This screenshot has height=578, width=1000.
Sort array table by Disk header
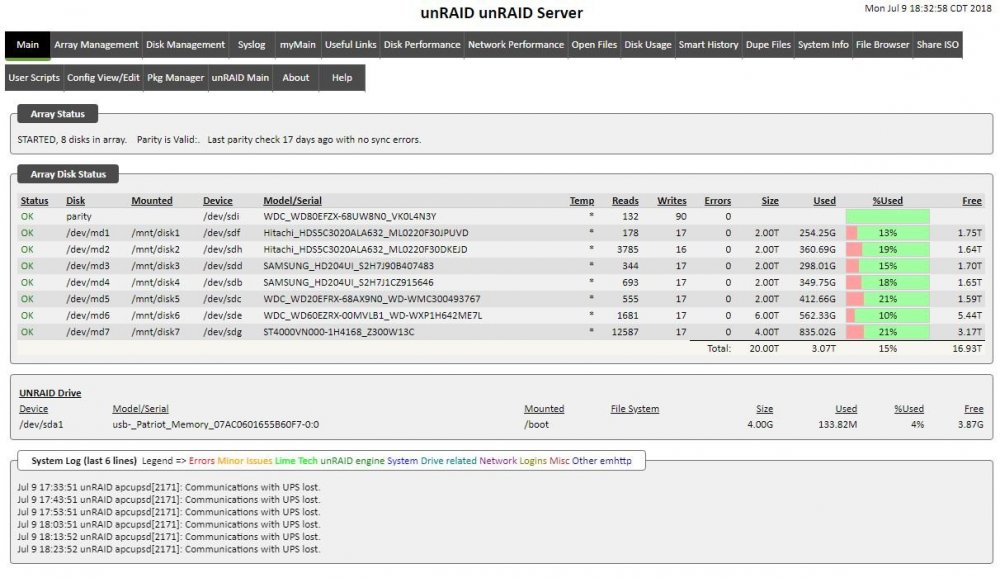pos(75,200)
